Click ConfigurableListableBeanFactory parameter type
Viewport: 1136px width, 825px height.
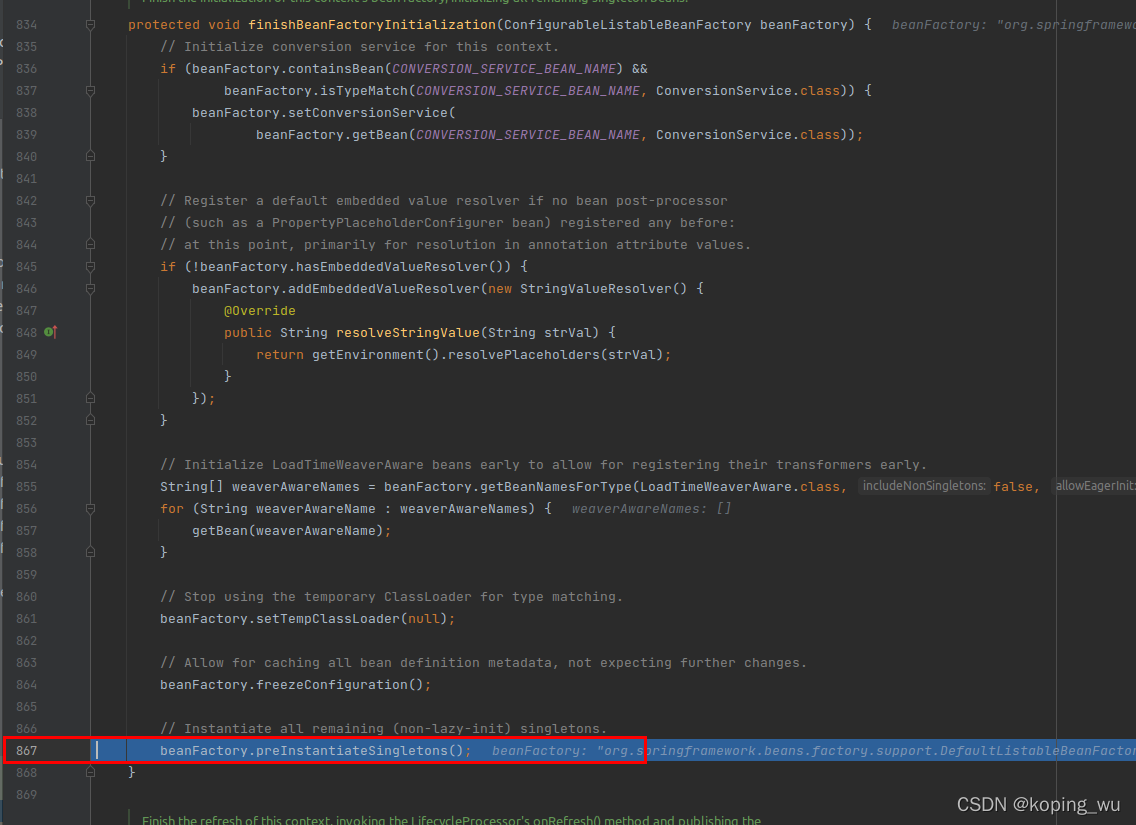point(627,25)
